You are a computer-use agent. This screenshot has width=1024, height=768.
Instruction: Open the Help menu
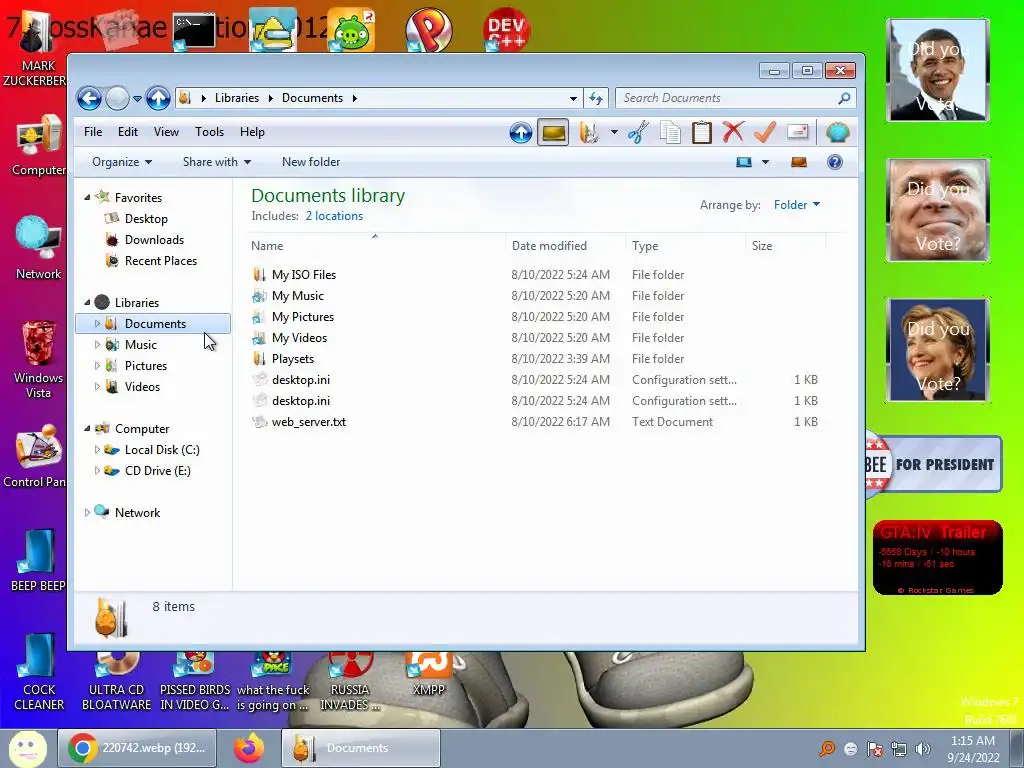(252, 132)
